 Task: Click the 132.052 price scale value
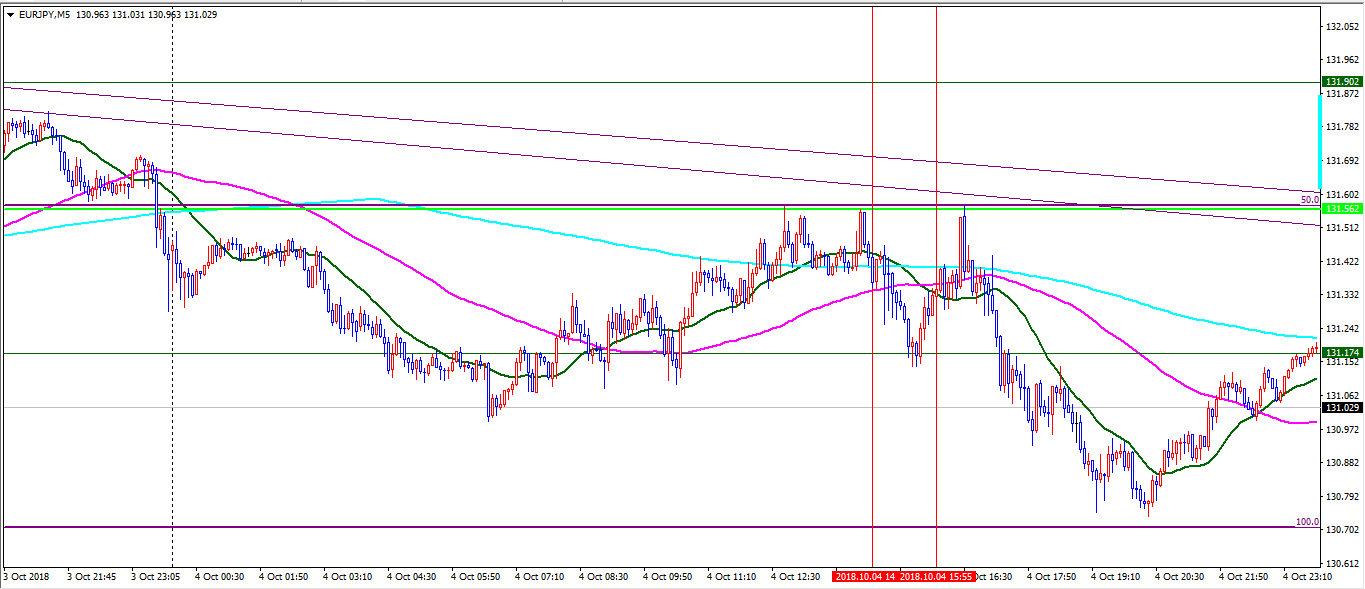1342,27
